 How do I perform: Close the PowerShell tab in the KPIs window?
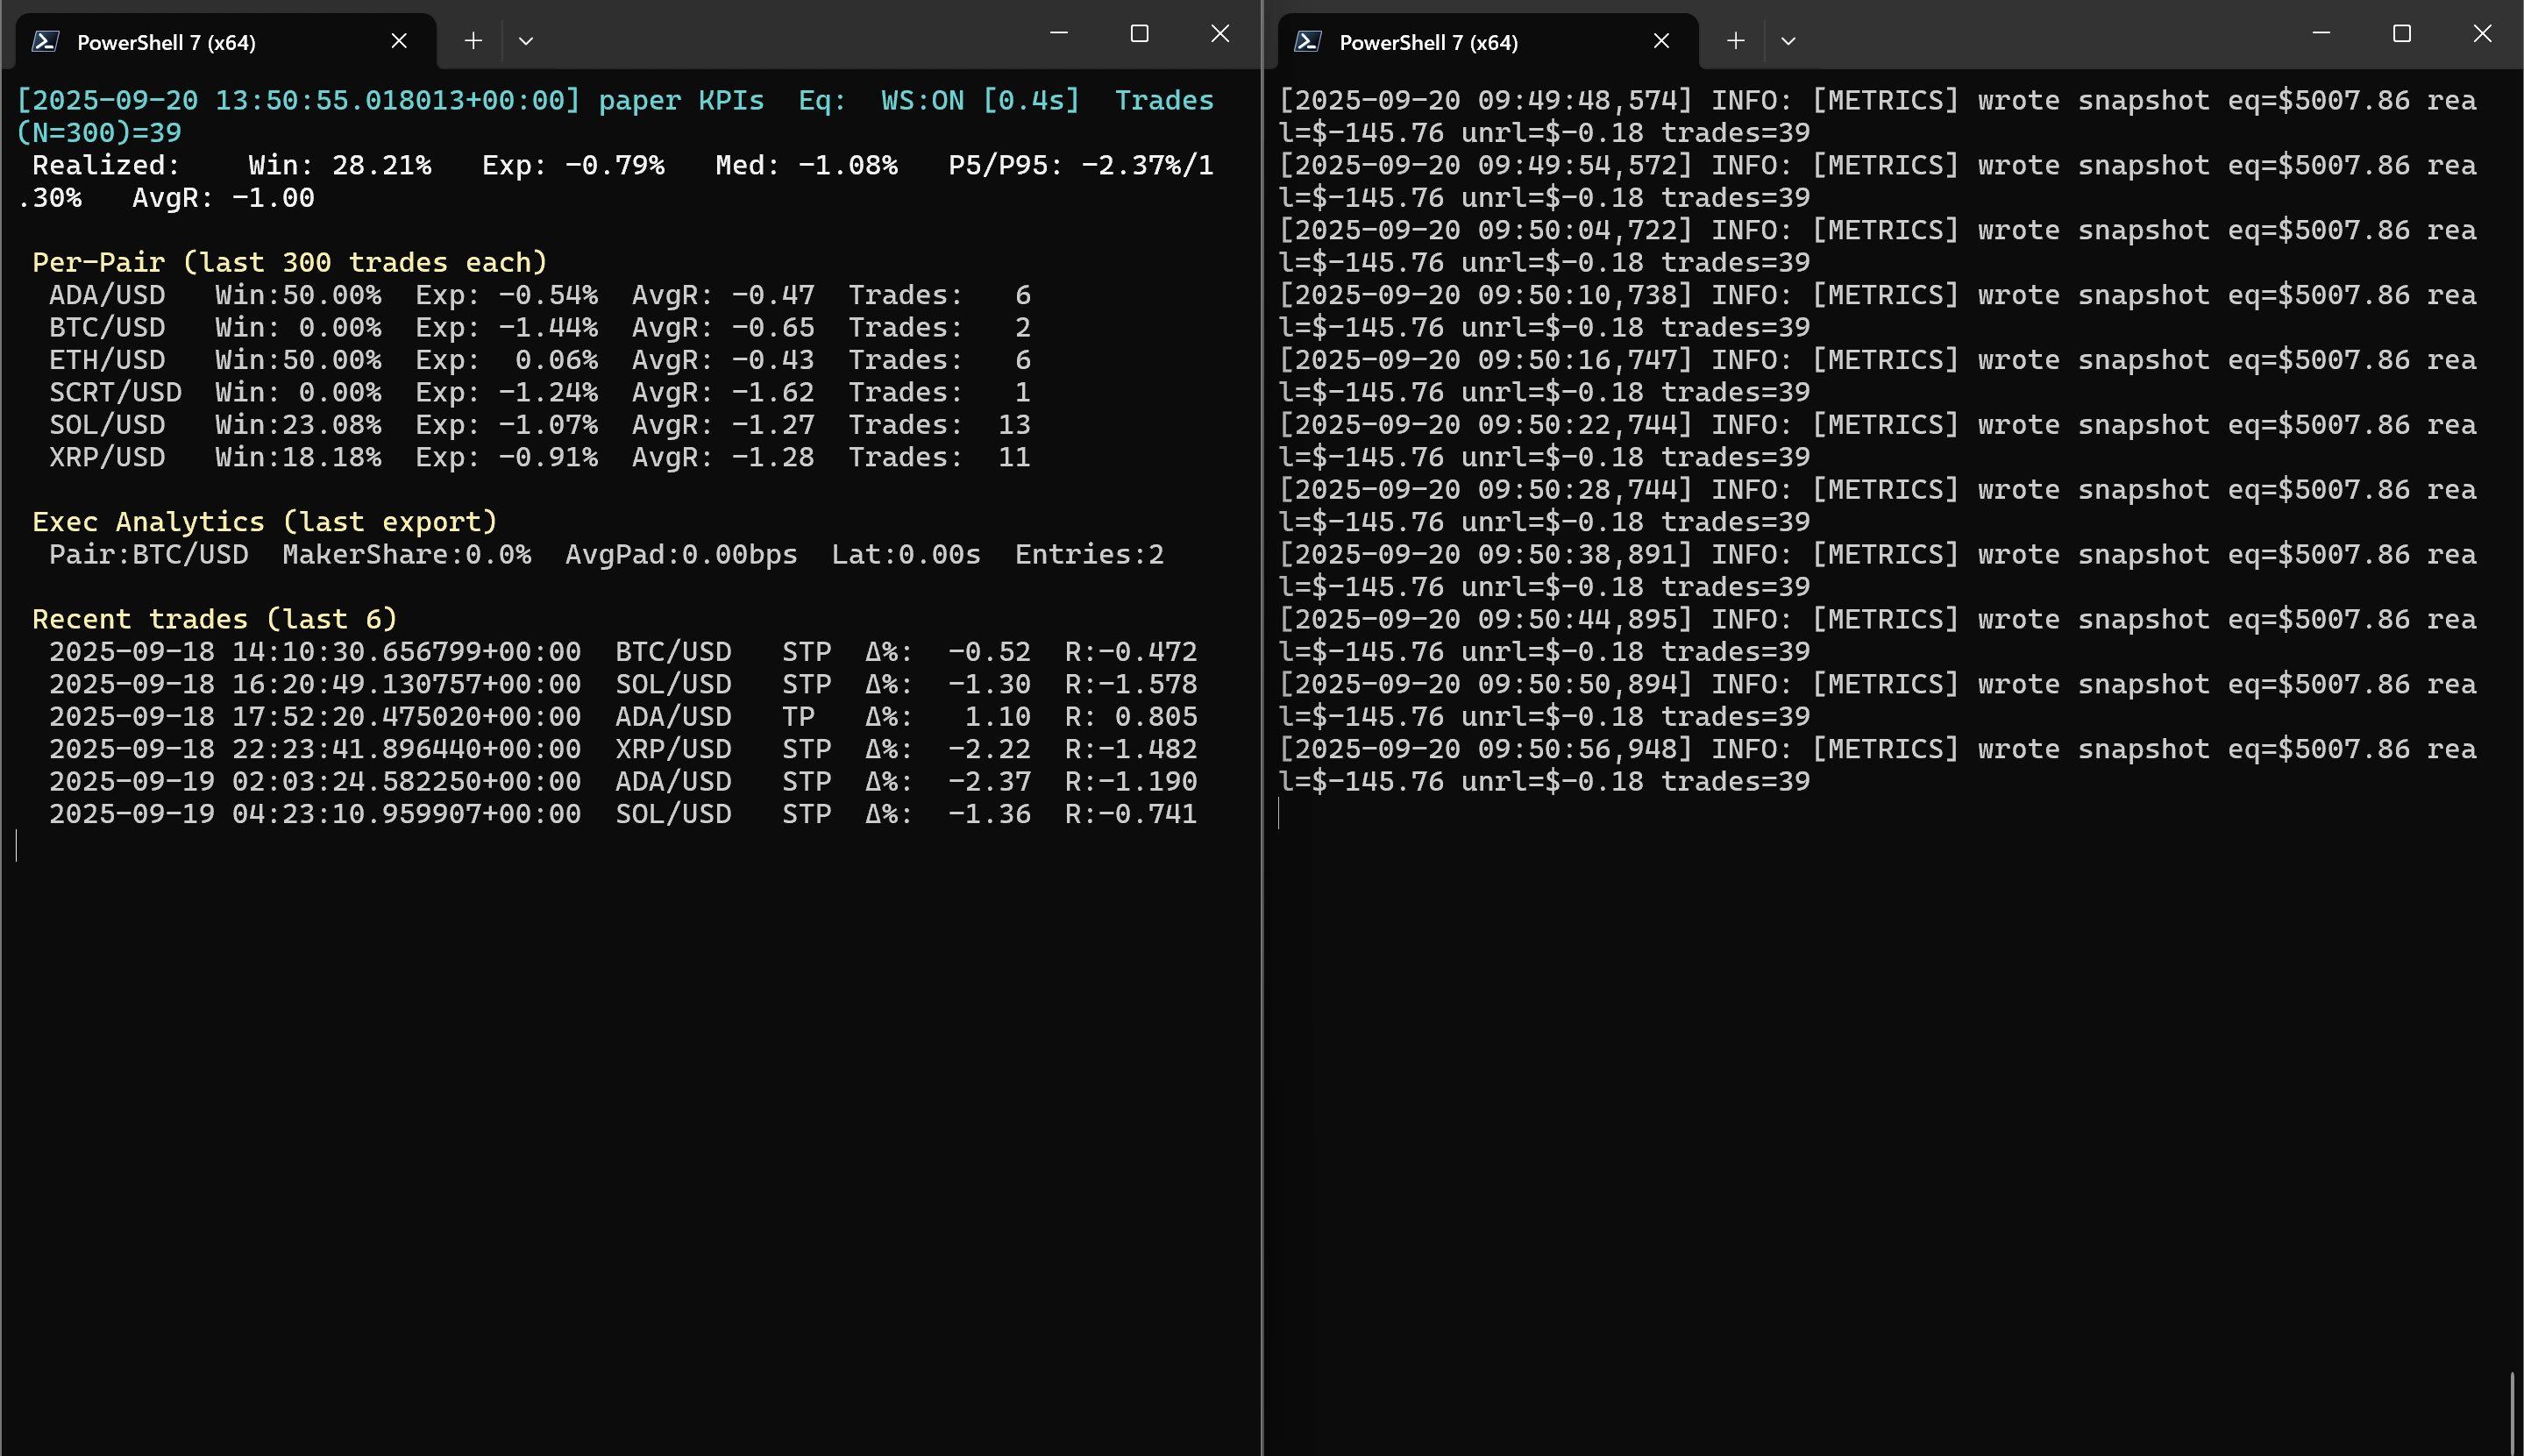click(x=399, y=41)
